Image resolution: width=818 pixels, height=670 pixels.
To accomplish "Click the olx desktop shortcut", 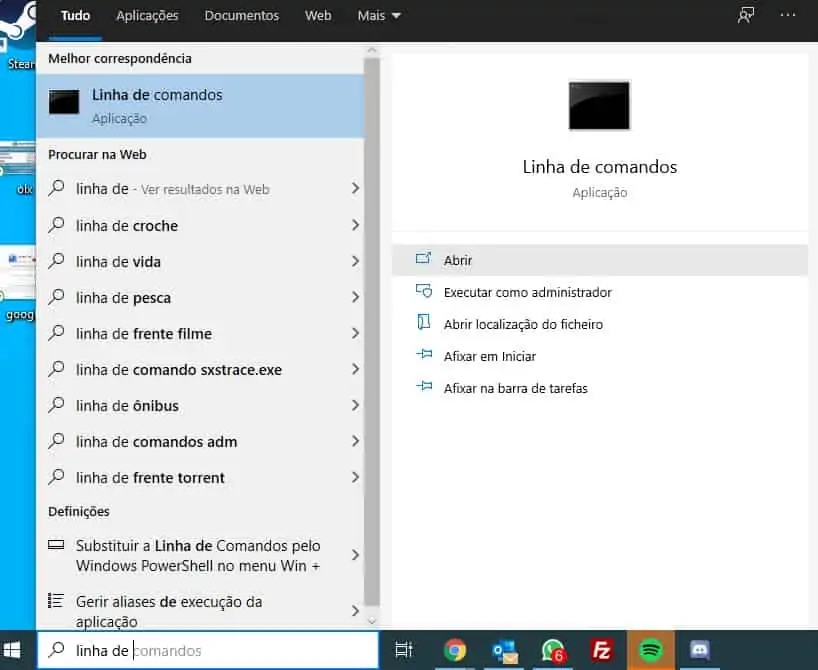I will point(18,167).
